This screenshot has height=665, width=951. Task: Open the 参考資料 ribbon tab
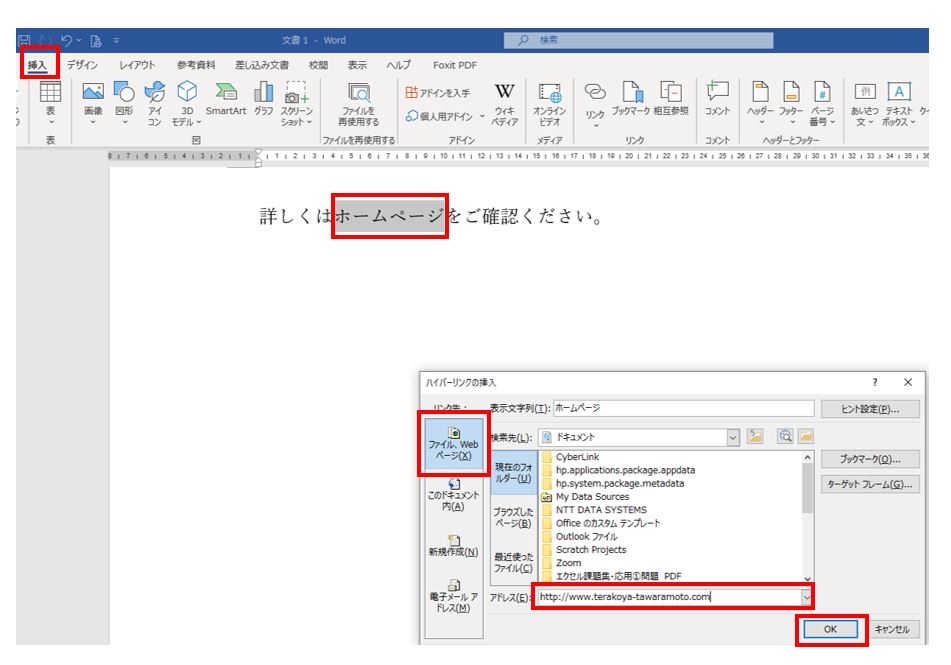[196, 65]
